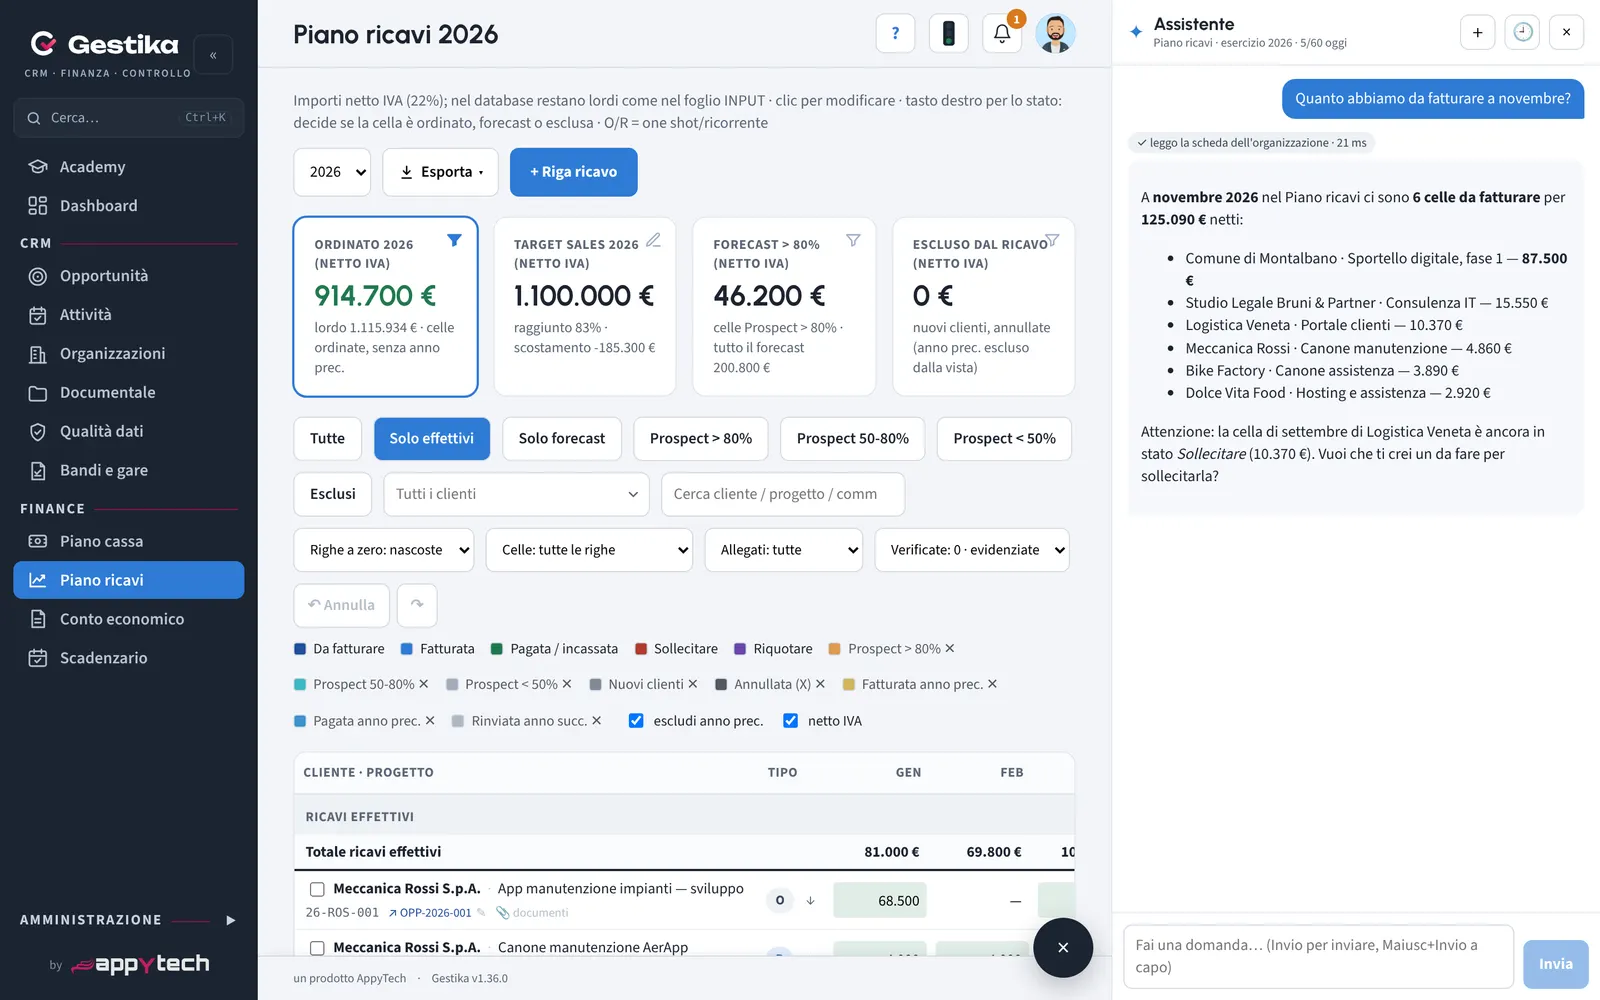Open assistant chat history clock icon
The height and width of the screenshot is (1000, 1600).
pyautogui.click(x=1522, y=32)
